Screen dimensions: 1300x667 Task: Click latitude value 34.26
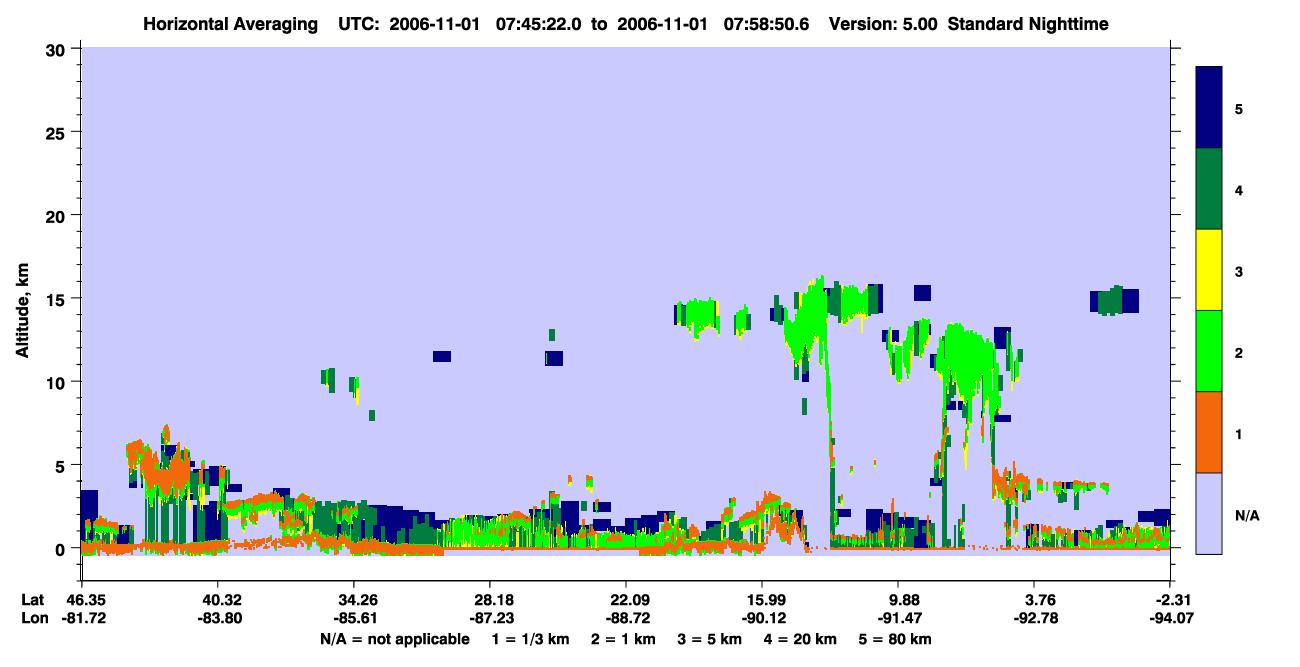click(353, 600)
